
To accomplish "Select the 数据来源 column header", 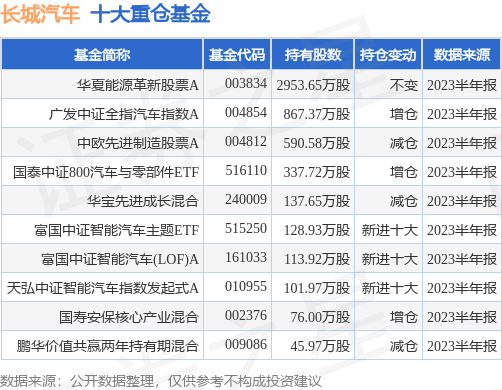I will (462, 55).
